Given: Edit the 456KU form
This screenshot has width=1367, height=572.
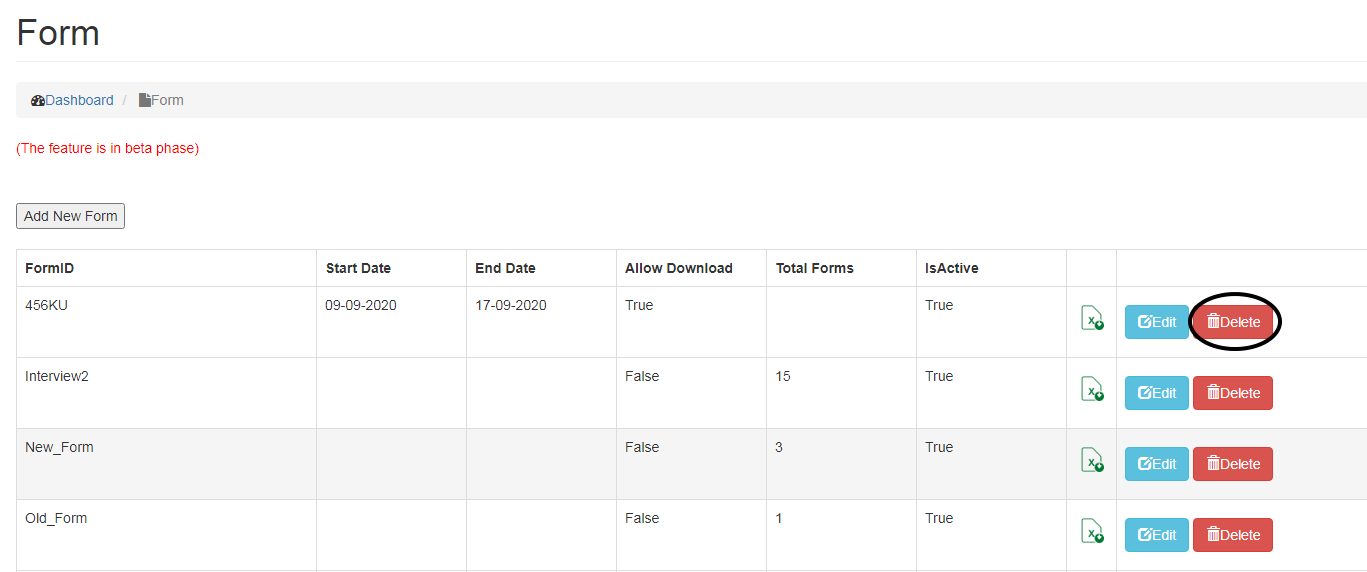Looking at the screenshot, I should pyautogui.click(x=1157, y=322).
